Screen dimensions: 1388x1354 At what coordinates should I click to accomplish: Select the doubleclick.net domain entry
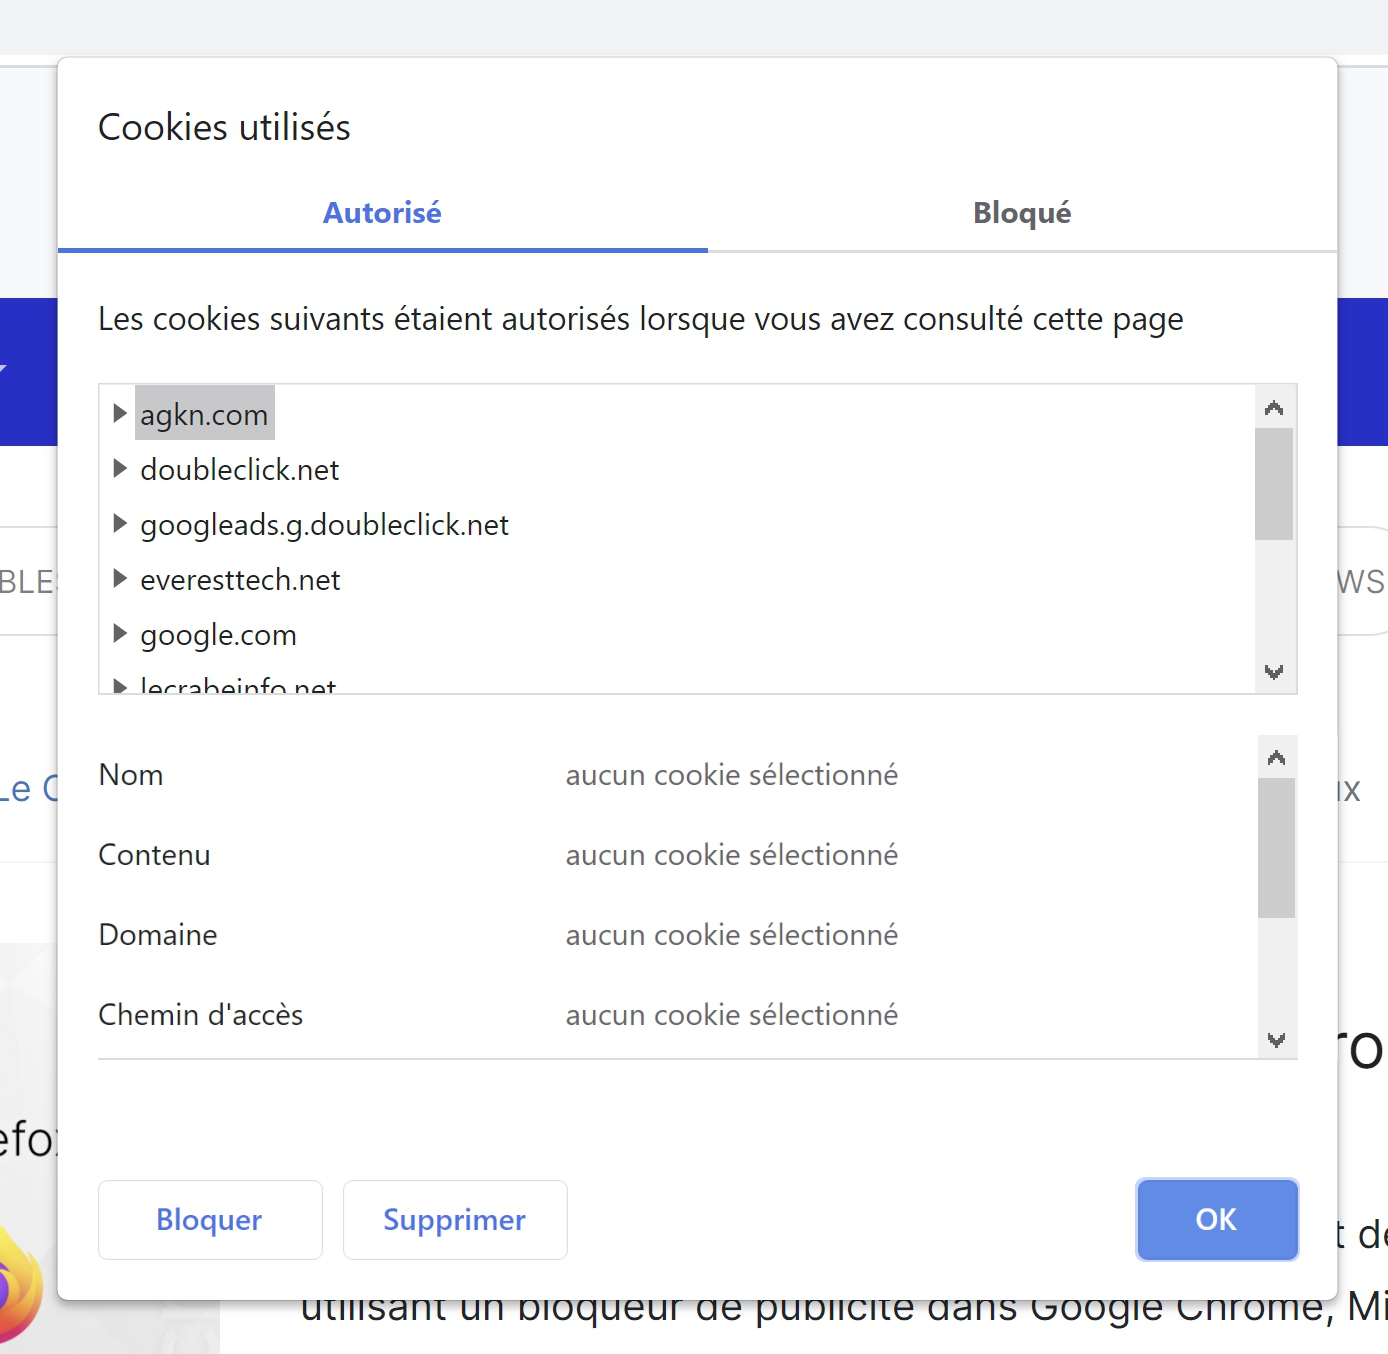pyautogui.click(x=240, y=469)
